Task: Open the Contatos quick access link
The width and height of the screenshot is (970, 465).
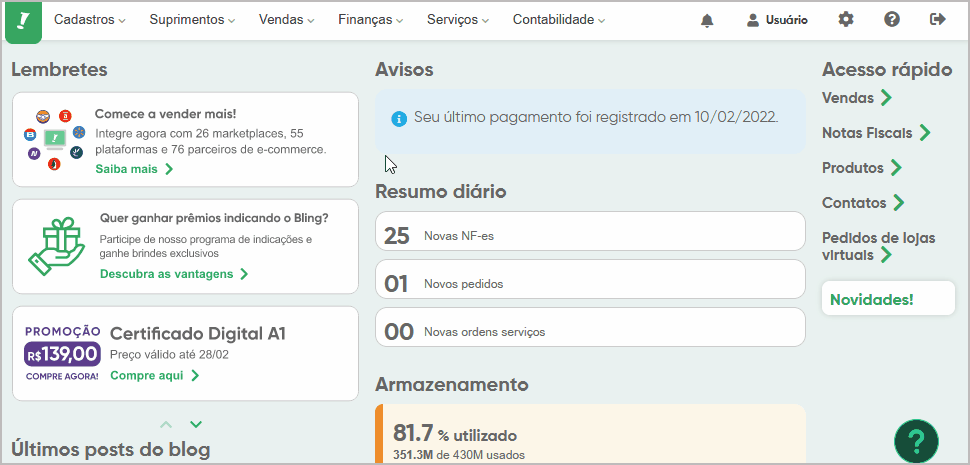Action: coord(863,202)
